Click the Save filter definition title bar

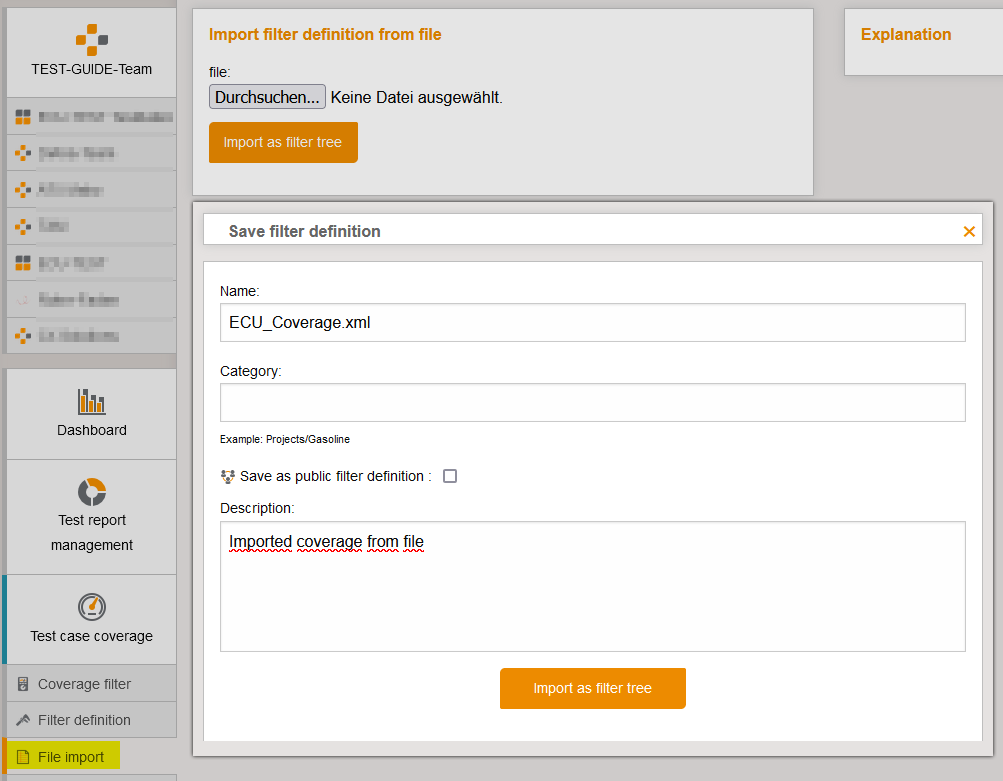[592, 231]
